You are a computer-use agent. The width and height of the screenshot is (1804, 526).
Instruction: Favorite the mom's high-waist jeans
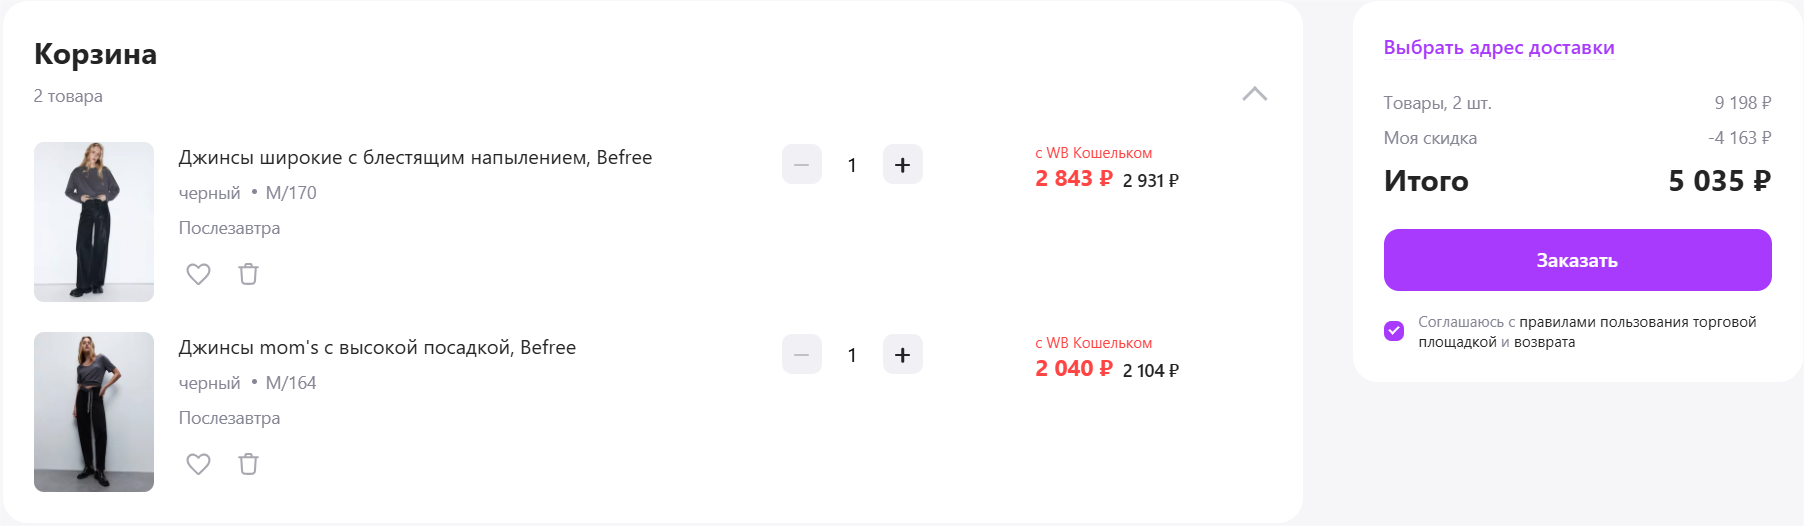click(198, 464)
